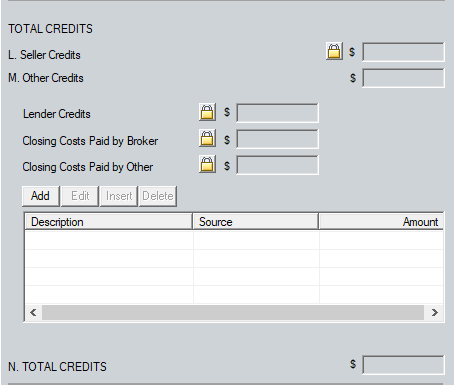Click the Closing Costs Paid by Other label
The height and width of the screenshot is (385, 454).
pyautogui.click(x=88, y=167)
